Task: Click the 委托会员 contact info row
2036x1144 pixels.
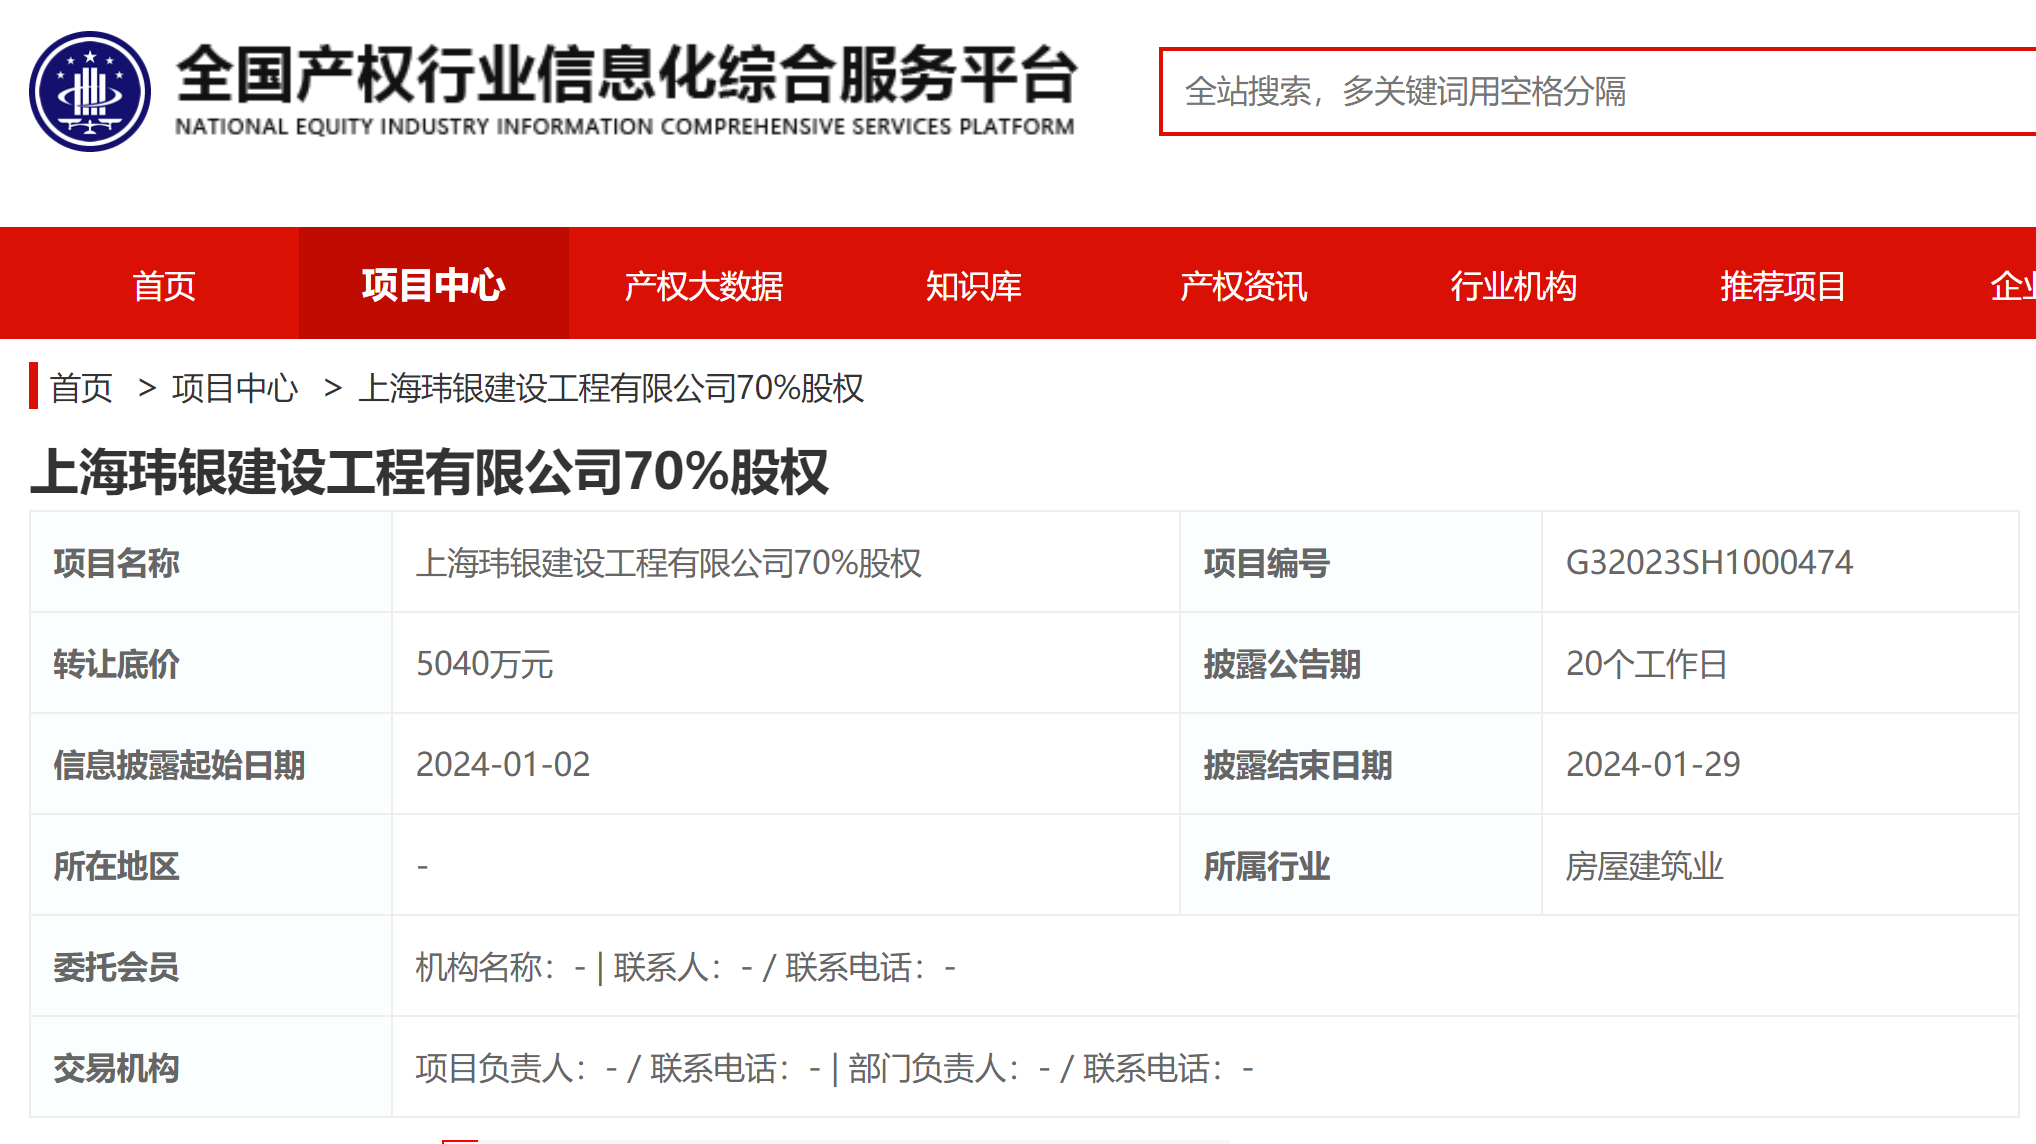Action: point(685,967)
